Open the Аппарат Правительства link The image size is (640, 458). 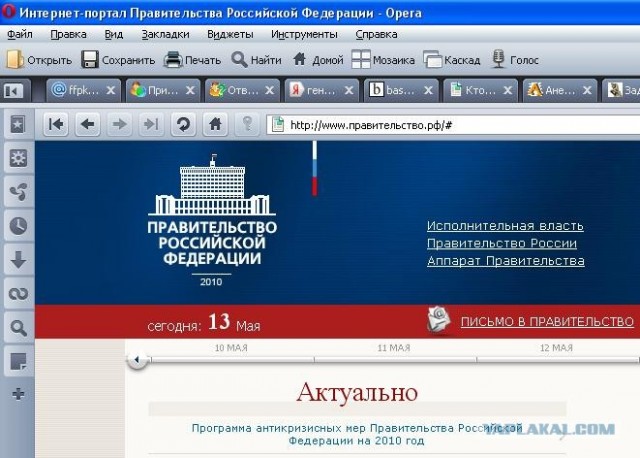[506, 261]
